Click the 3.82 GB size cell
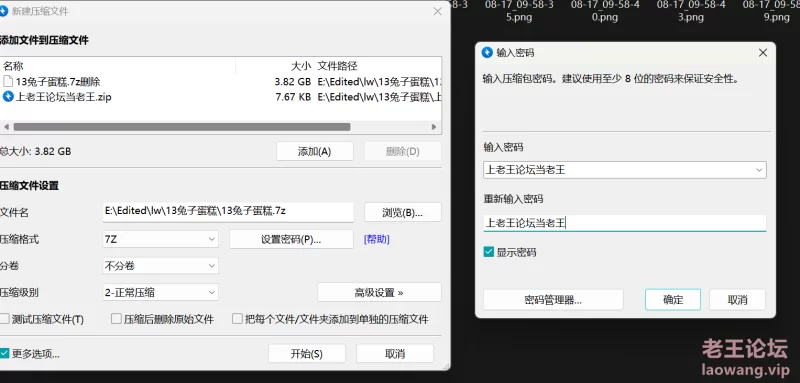This screenshot has width=800, height=383. [x=292, y=82]
